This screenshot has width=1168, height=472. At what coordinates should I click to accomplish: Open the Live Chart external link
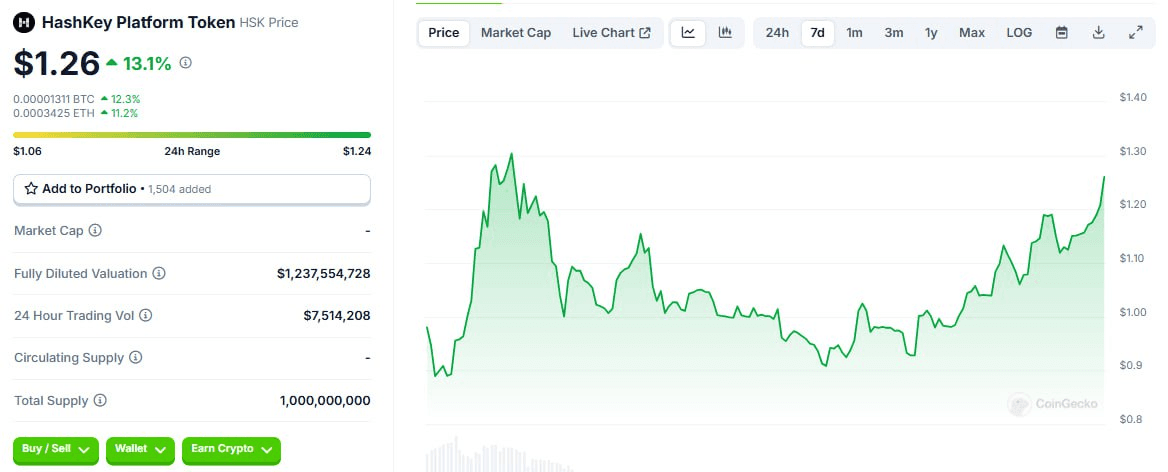[x=612, y=33]
